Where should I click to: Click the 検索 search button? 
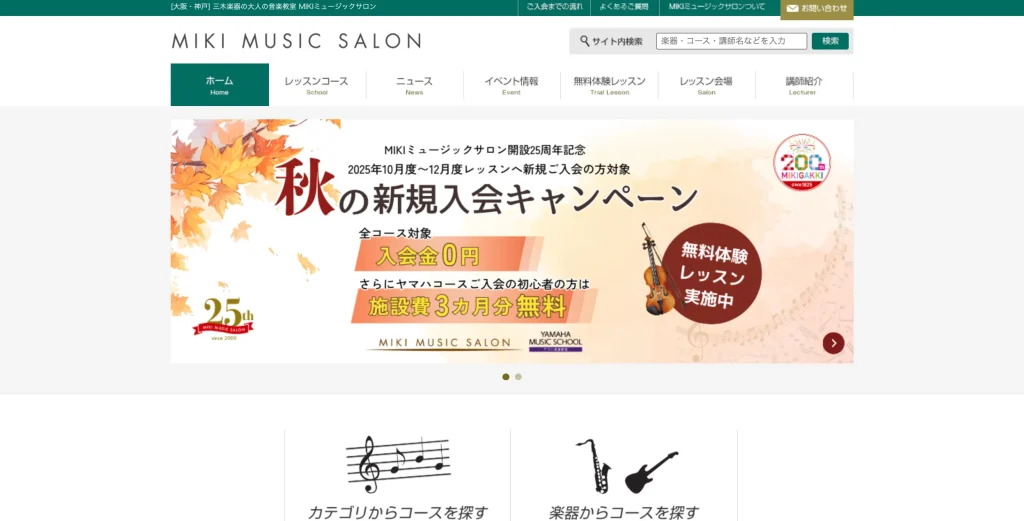(830, 41)
